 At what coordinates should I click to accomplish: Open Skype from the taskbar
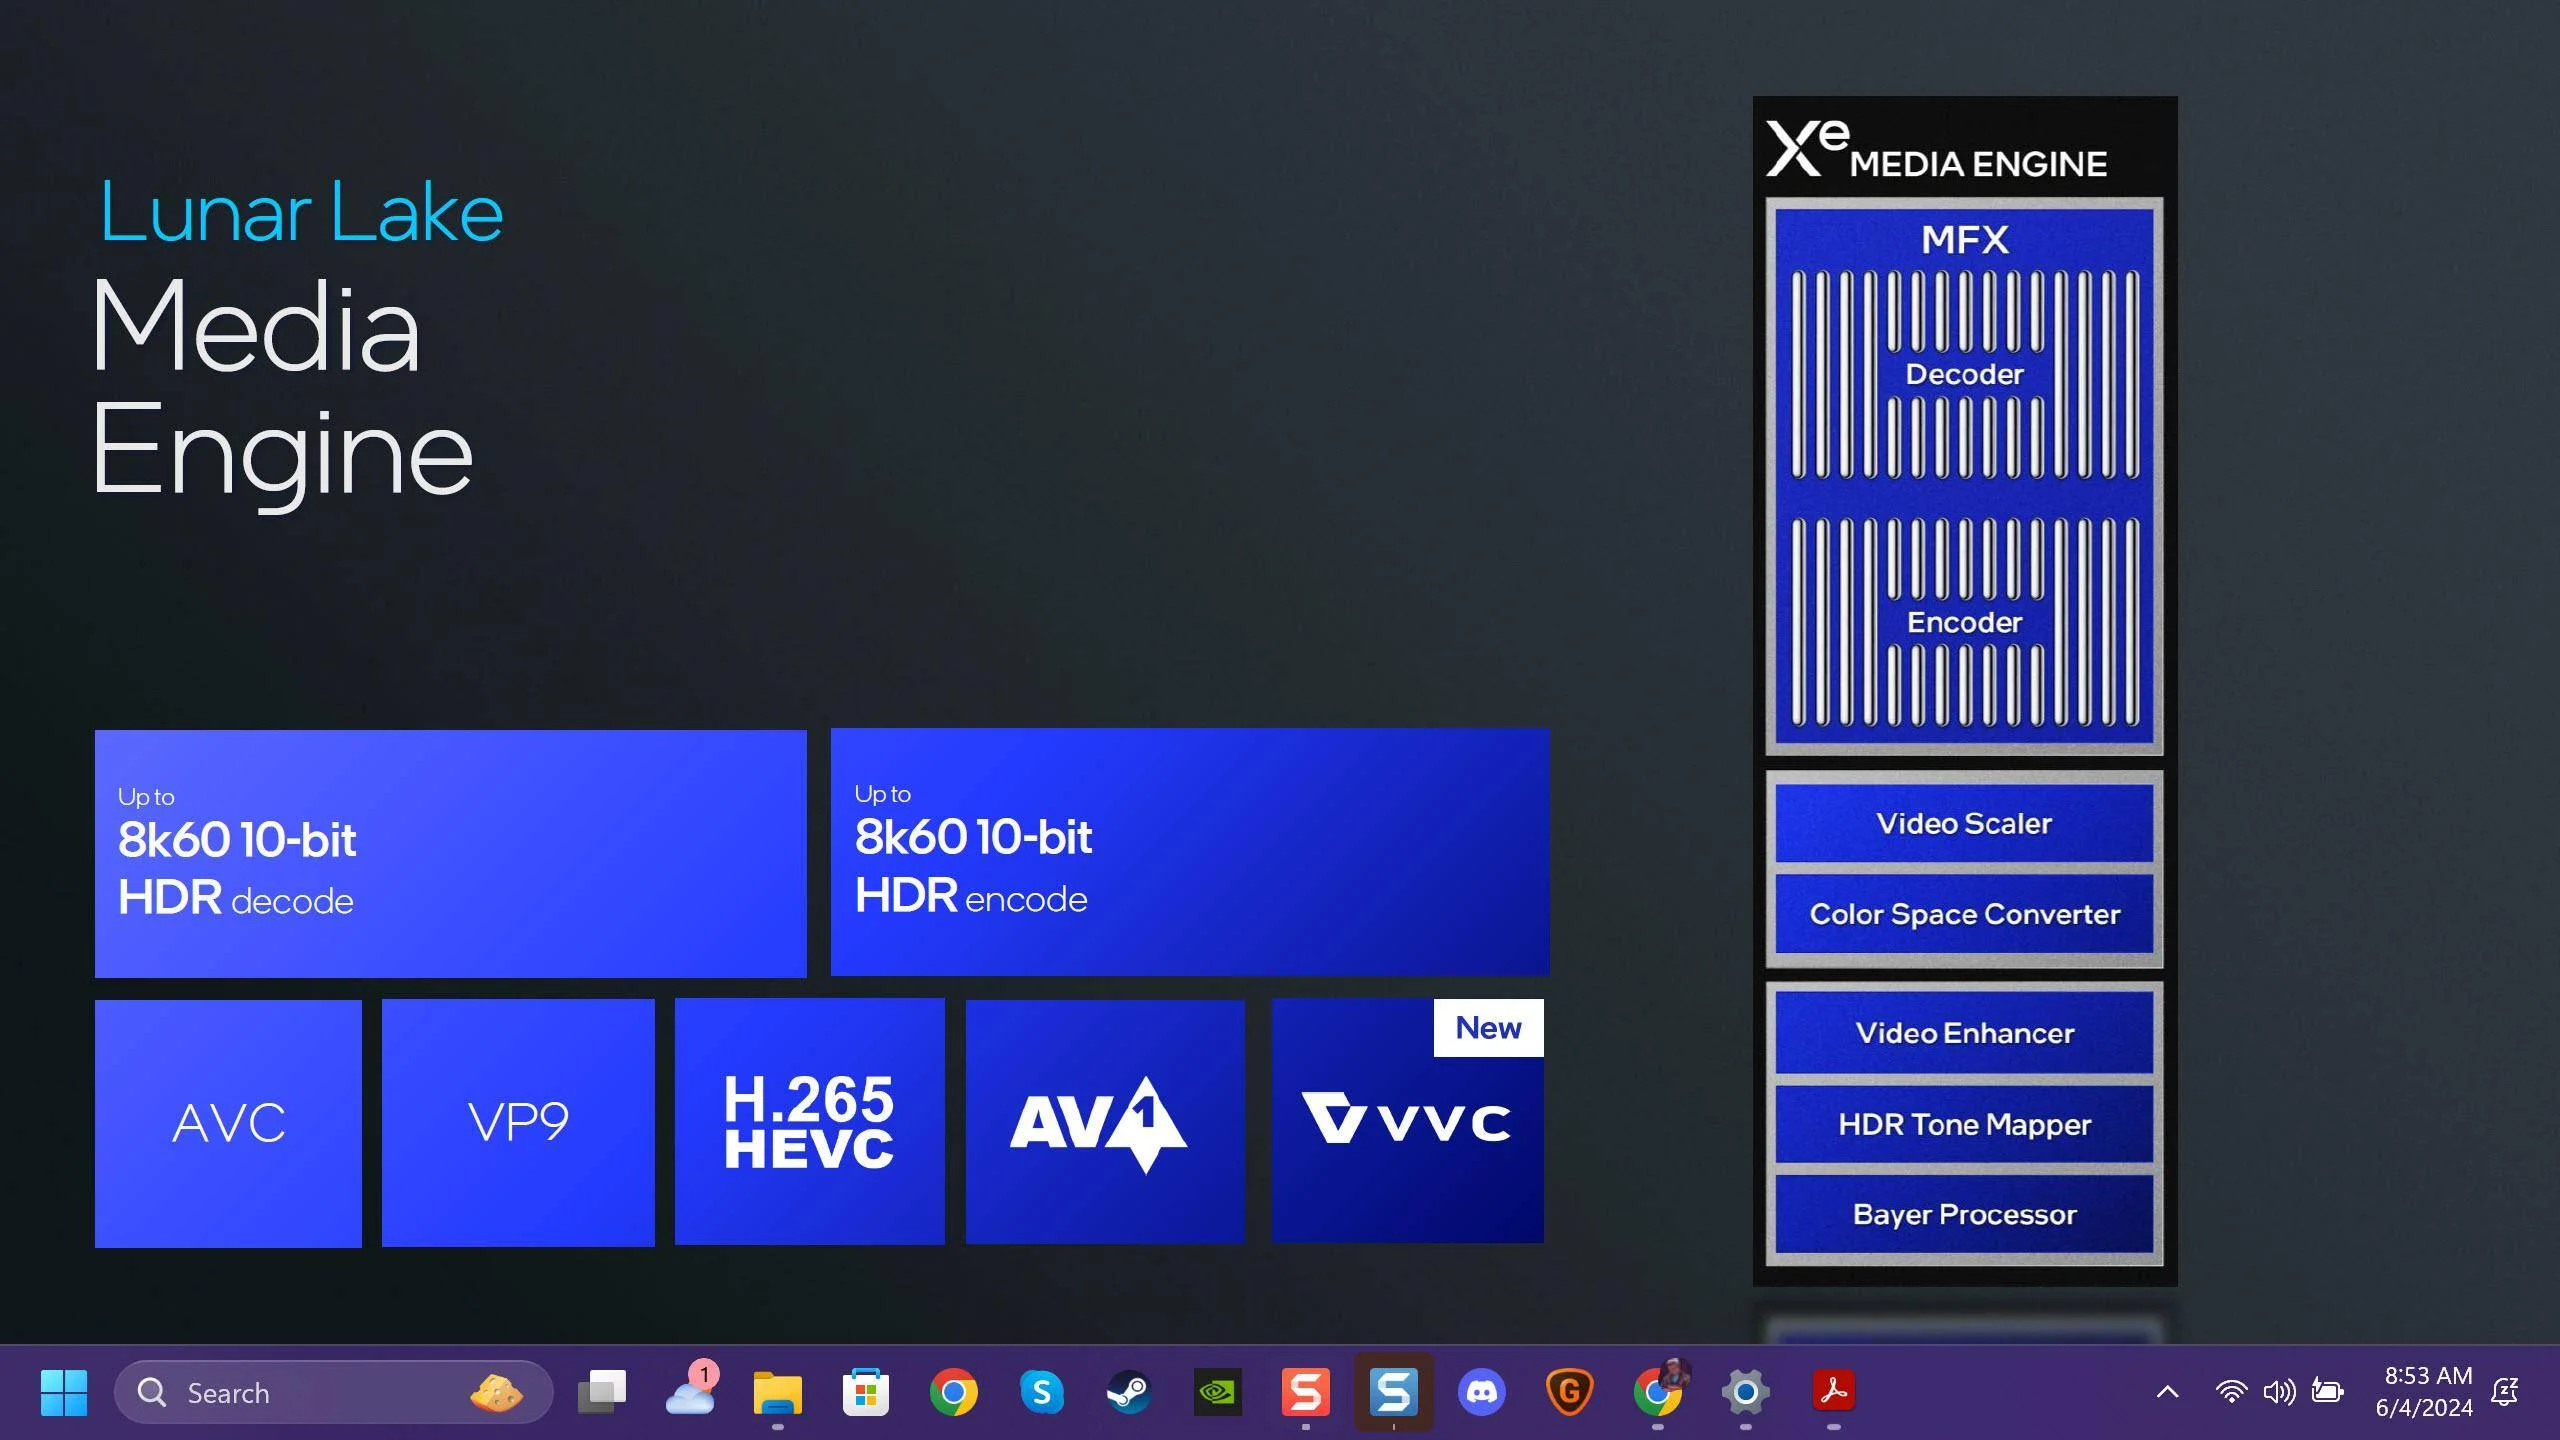click(x=1042, y=1392)
